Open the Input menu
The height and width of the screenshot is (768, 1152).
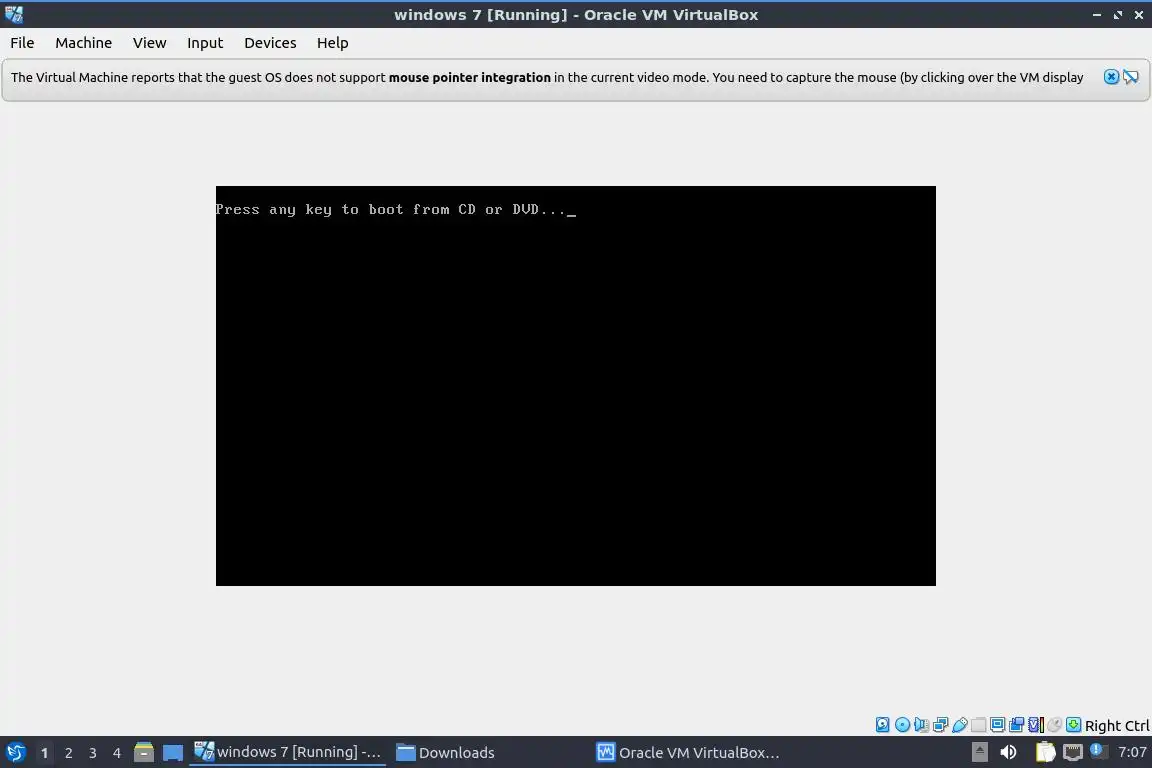tap(205, 43)
